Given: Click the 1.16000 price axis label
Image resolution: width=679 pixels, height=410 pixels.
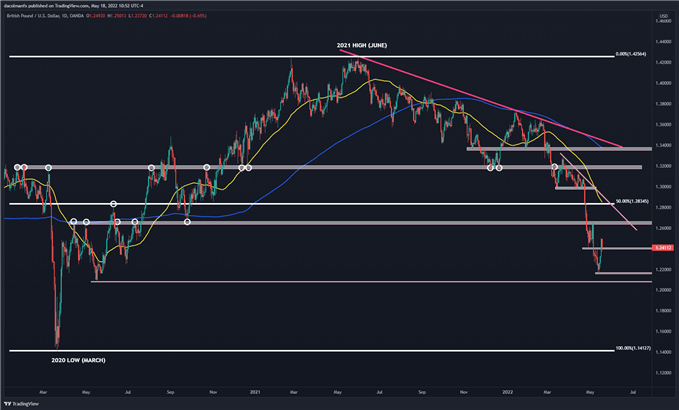Looking at the screenshot, I should coord(663,331).
